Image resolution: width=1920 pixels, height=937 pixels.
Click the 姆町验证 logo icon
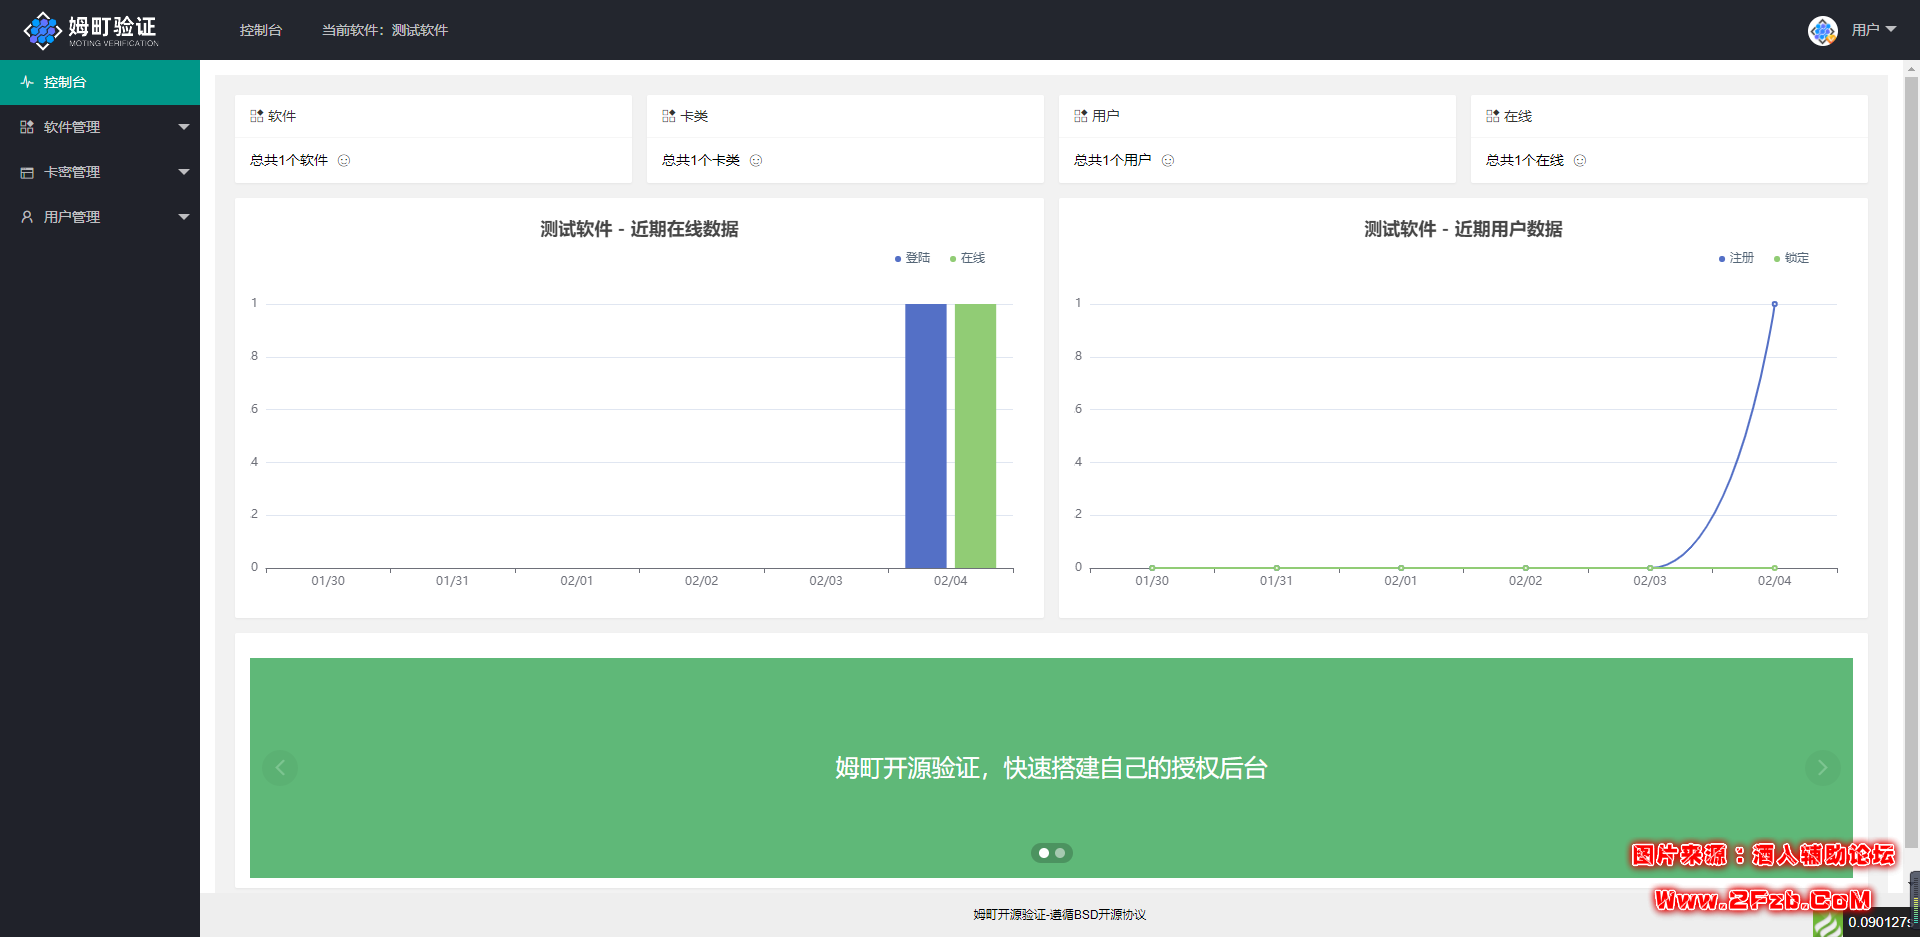[x=44, y=30]
